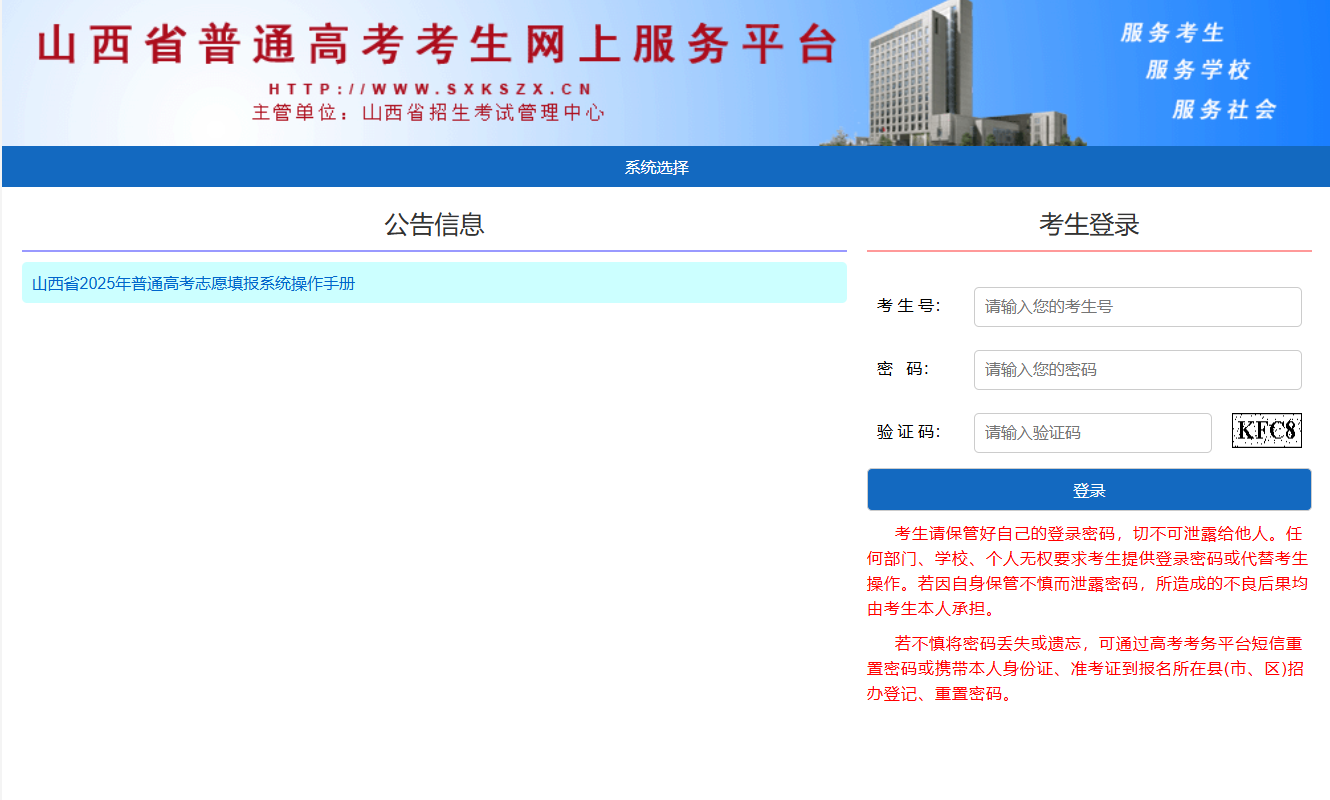Click the 公告信息 section heading

point(434,224)
